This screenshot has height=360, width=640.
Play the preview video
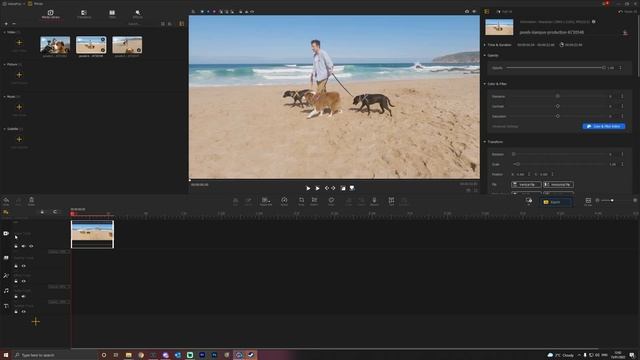308,188
